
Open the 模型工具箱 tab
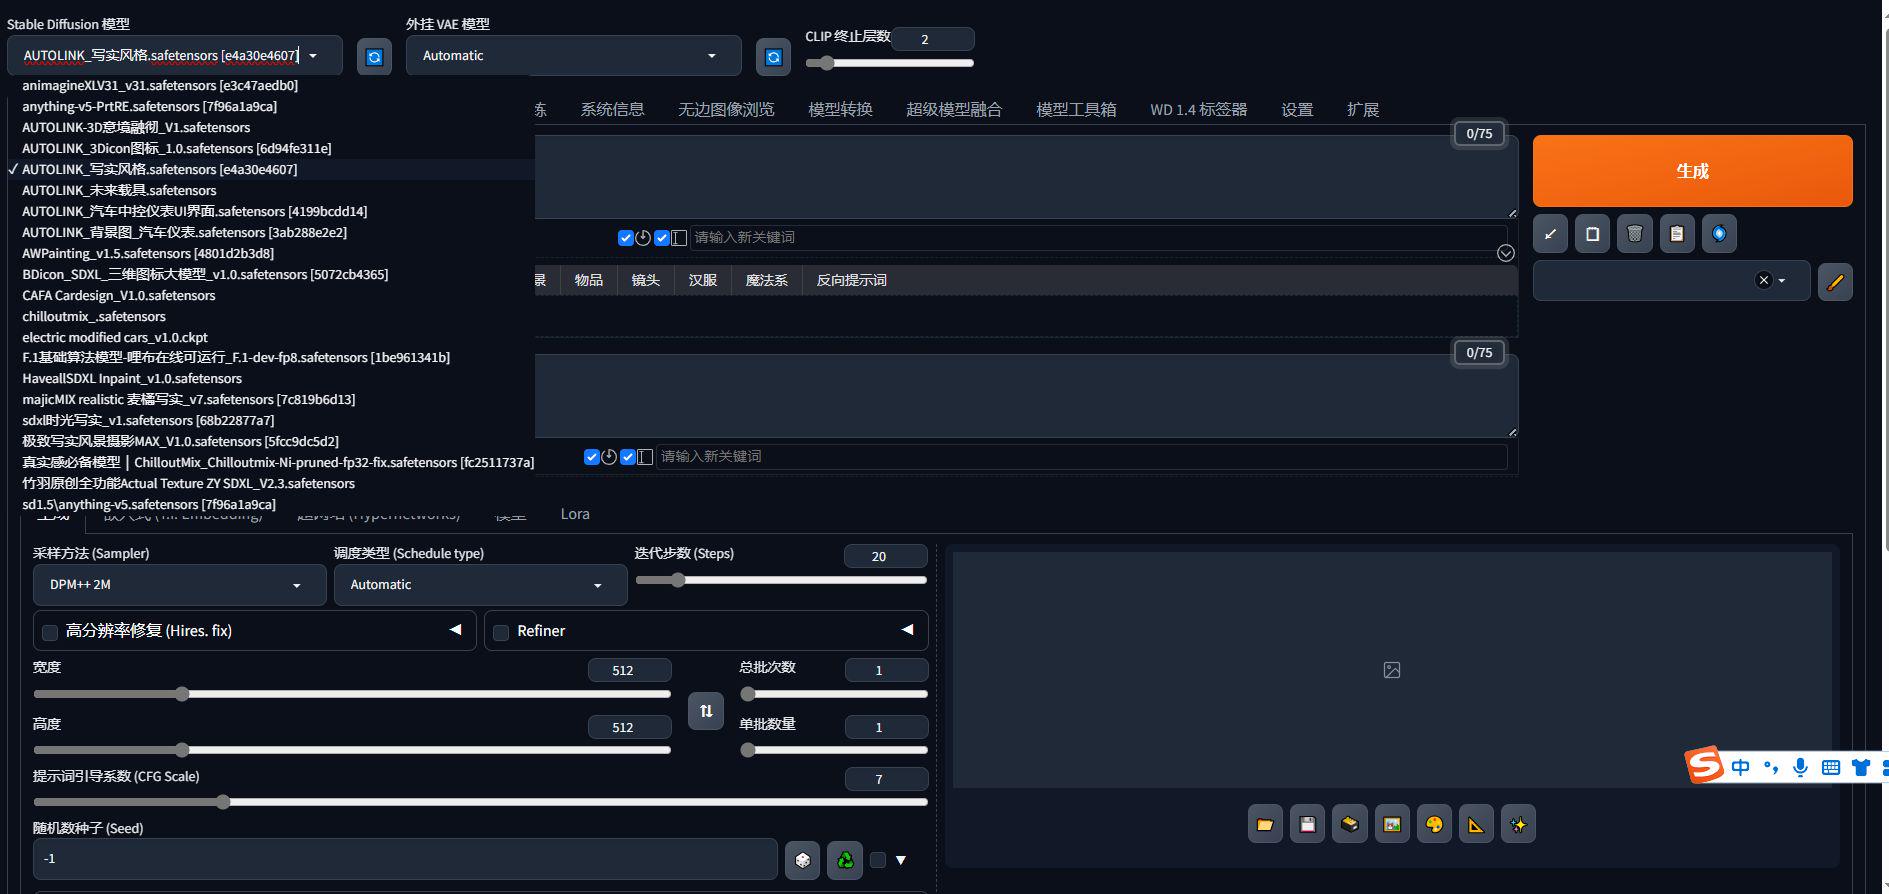[1076, 109]
